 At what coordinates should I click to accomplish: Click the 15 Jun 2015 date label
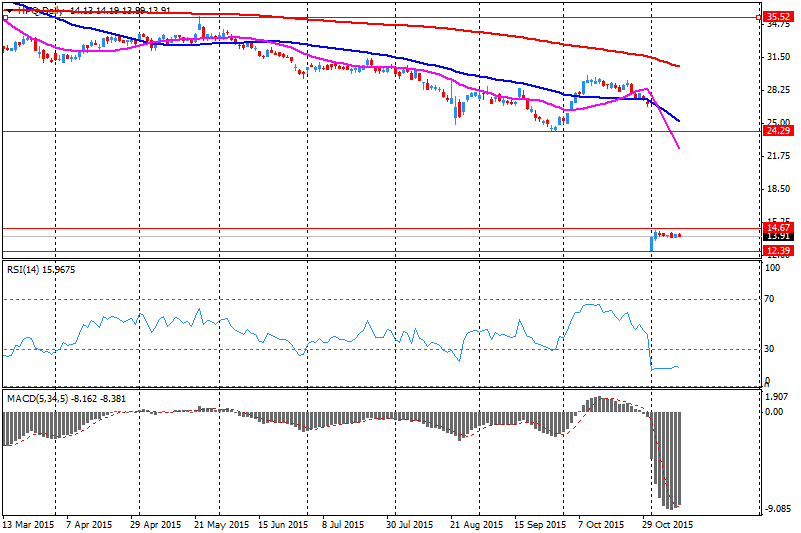point(283,525)
